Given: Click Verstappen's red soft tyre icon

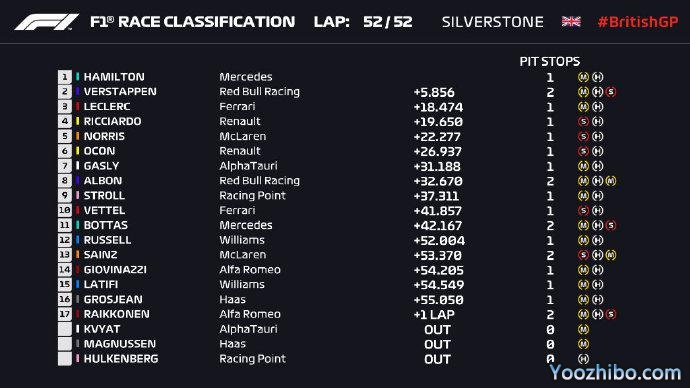Looking at the screenshot, I should click(611, 92).
